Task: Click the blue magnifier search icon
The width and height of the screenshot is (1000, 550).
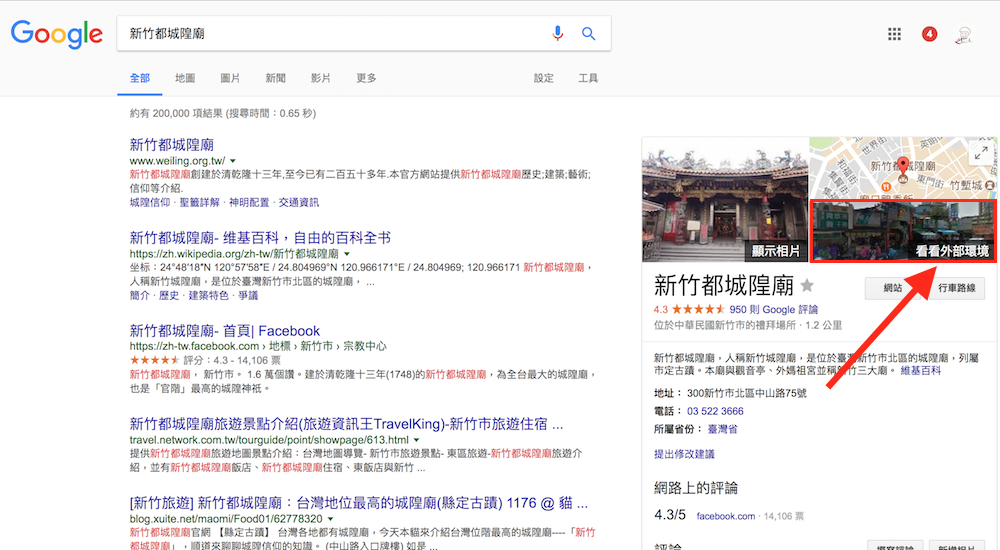Action: [x=589, y=33]
